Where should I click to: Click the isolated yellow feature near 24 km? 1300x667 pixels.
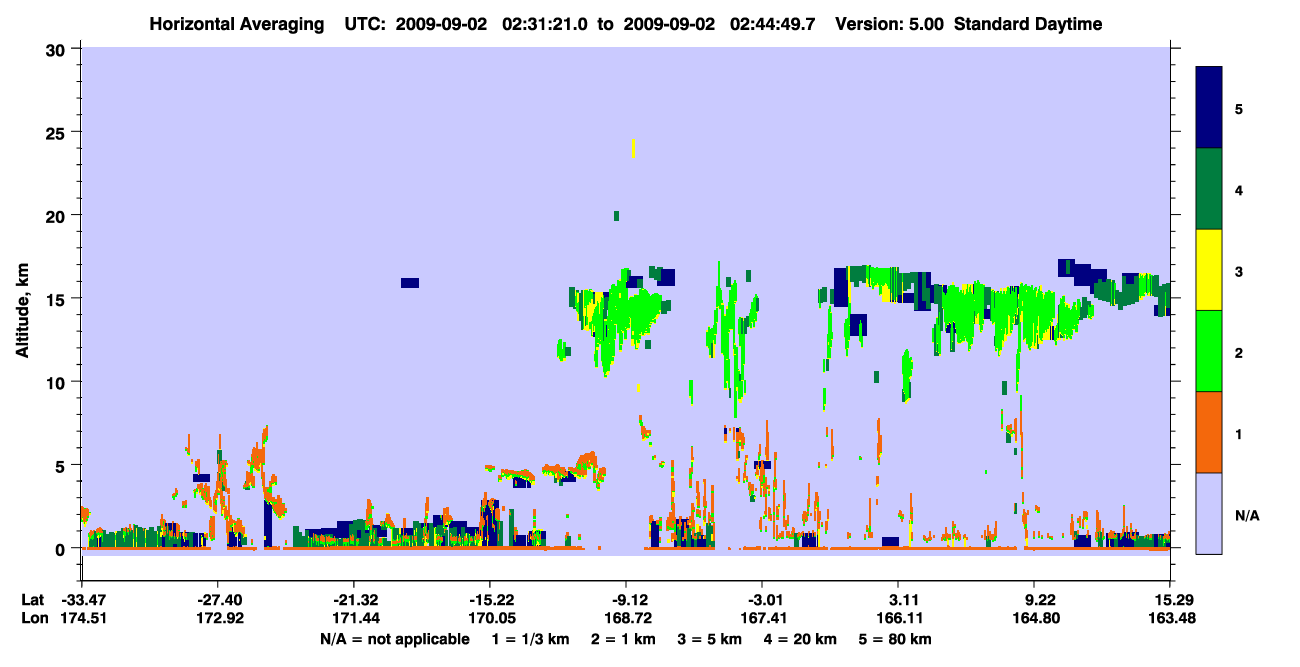click(x=634, y=148)
